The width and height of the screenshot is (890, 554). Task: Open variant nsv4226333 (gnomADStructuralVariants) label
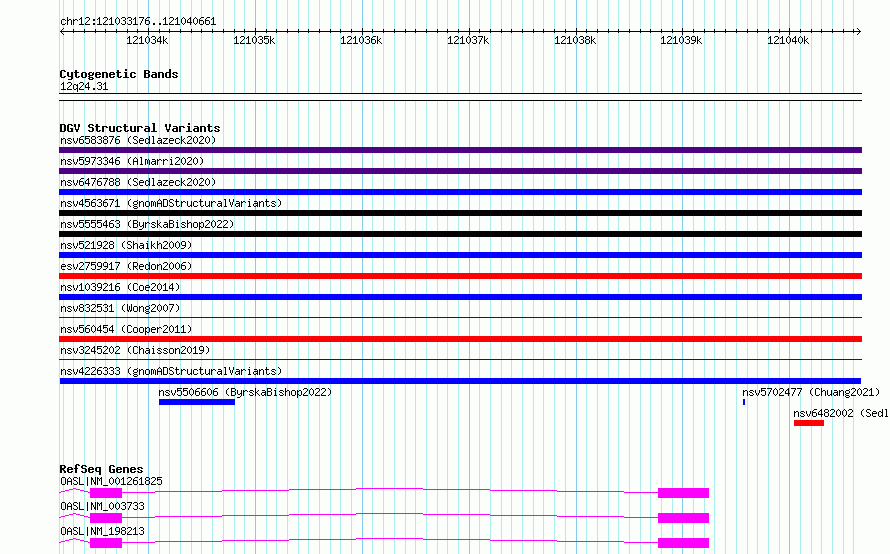point(171,371)
